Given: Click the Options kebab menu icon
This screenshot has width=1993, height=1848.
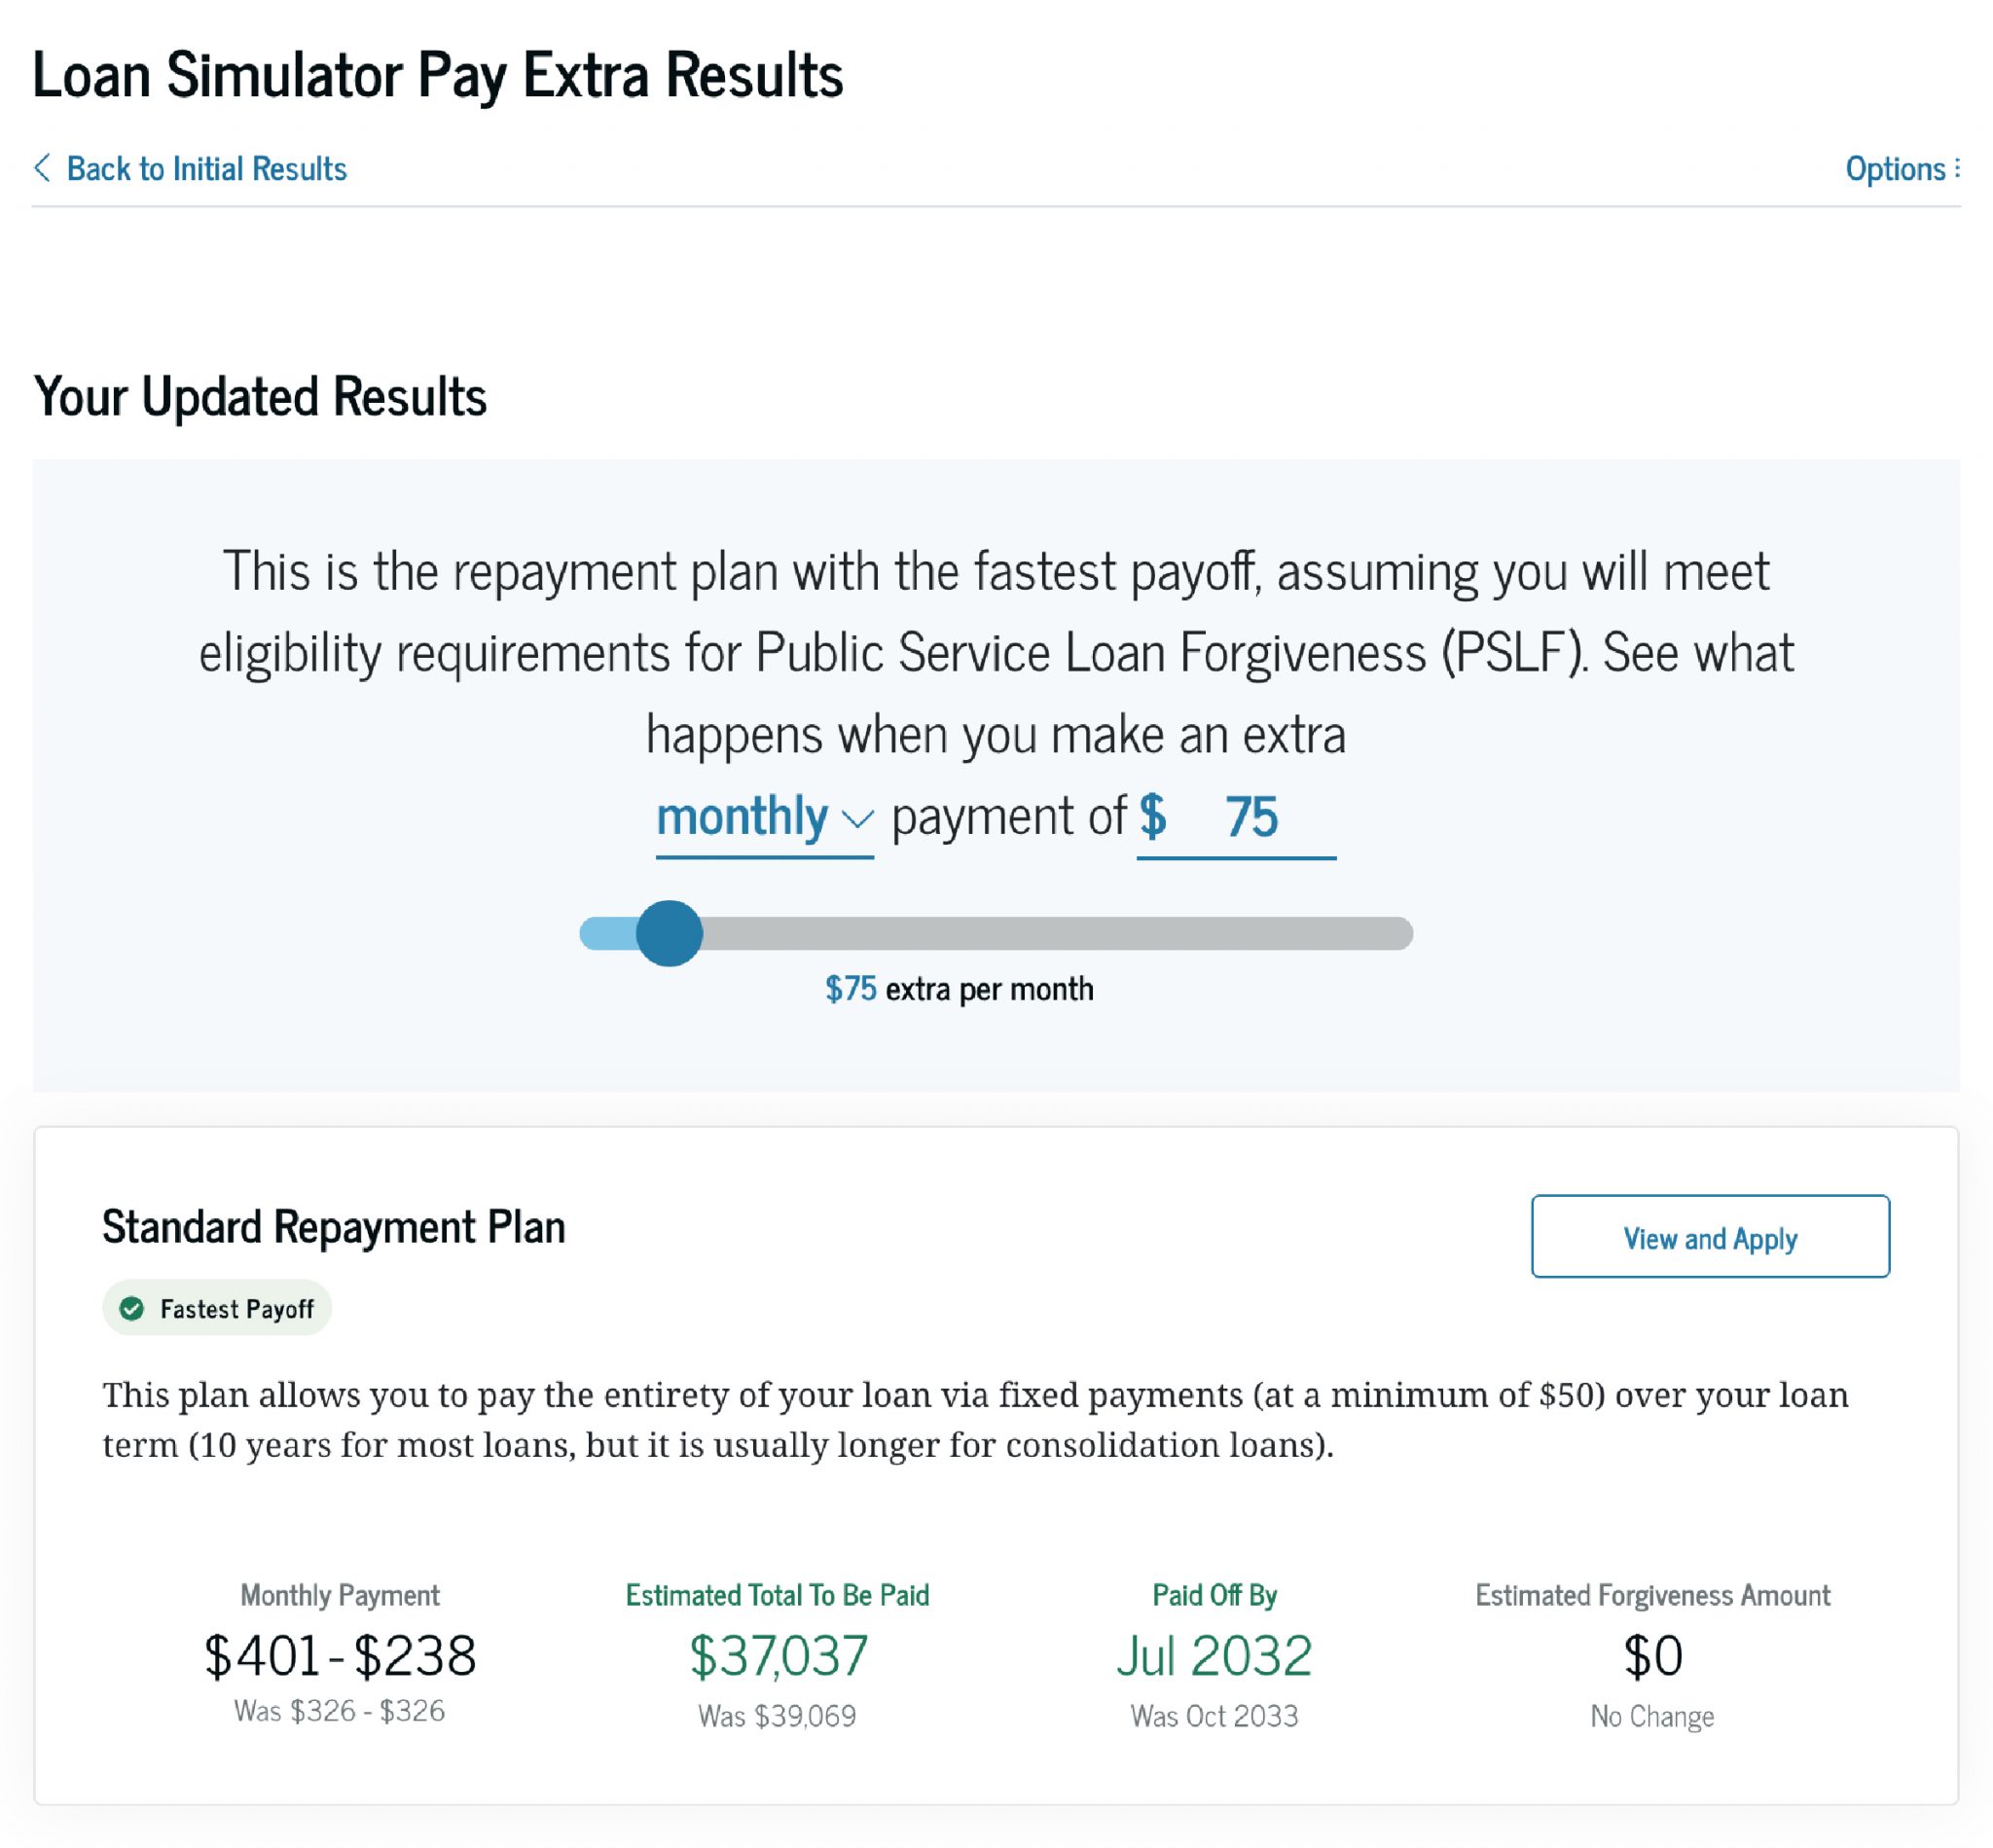Looking at the screenshot, I should tap(1958, 168).
